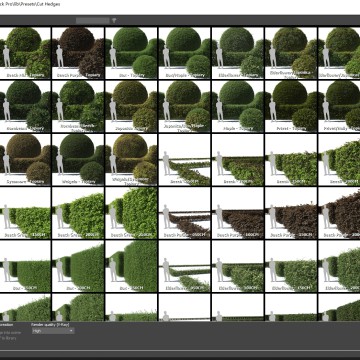Select the Box 250CM tall hedge
360x360 pixels.
131,266
